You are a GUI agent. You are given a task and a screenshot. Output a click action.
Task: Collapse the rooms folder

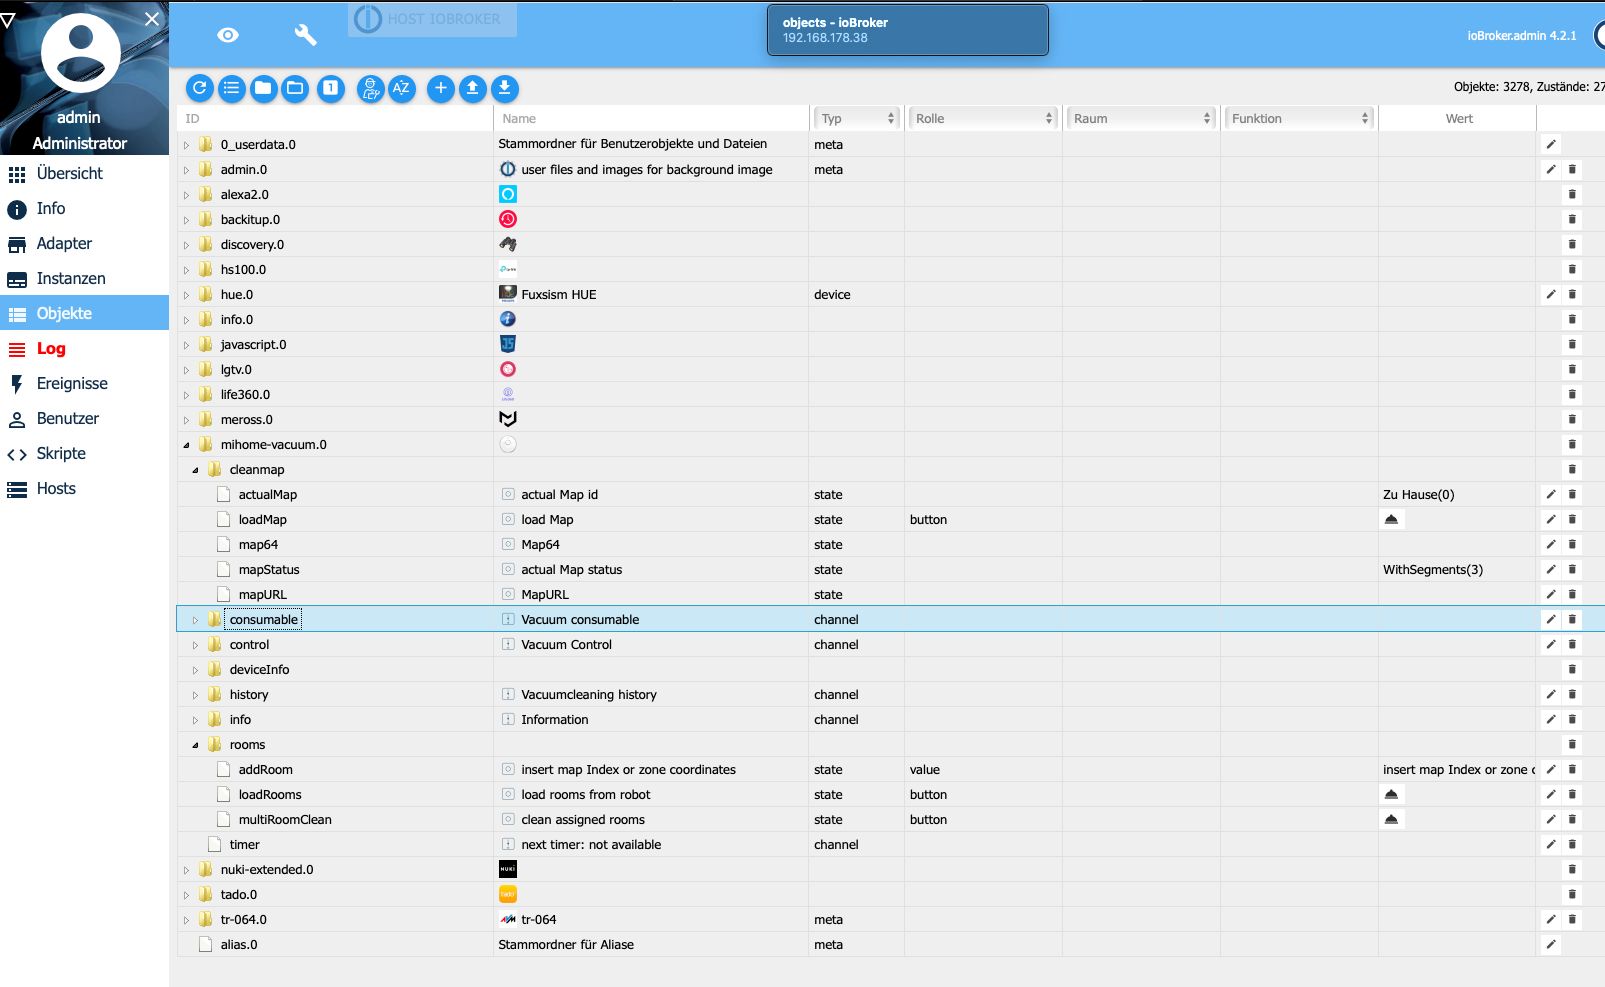coord(195,745)
